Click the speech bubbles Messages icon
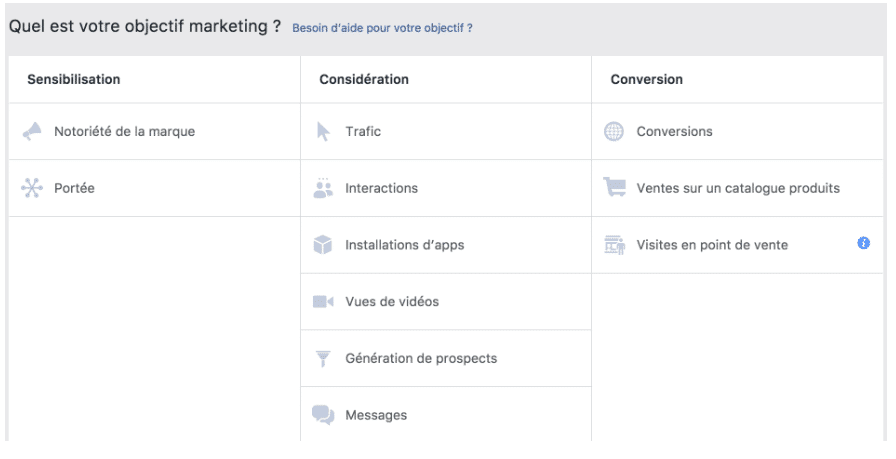Image resolution: width=896 pixels, height=459 pixels. (x=323, y=415)
